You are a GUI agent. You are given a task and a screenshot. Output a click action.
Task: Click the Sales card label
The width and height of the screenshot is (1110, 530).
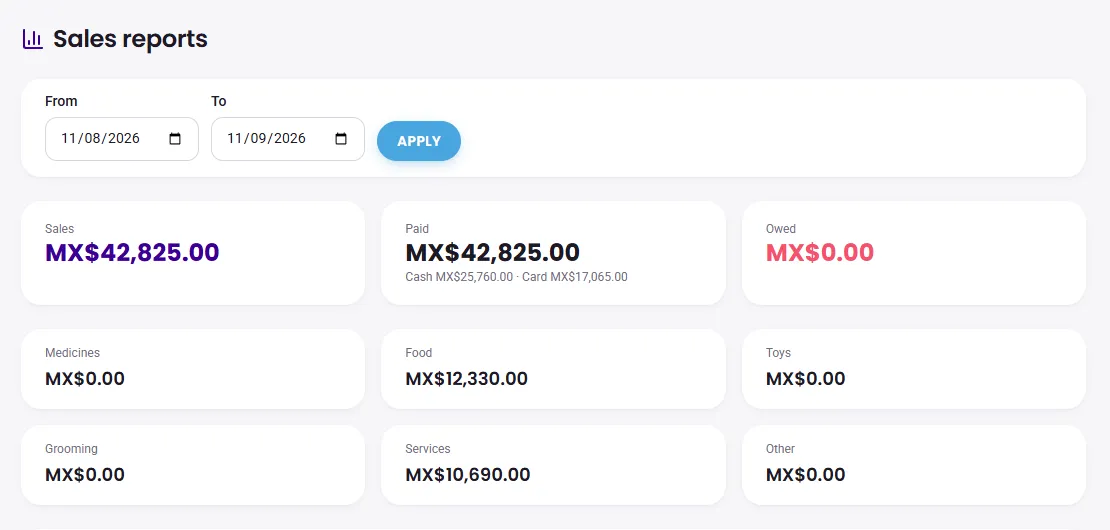click(x=59, y=229)
